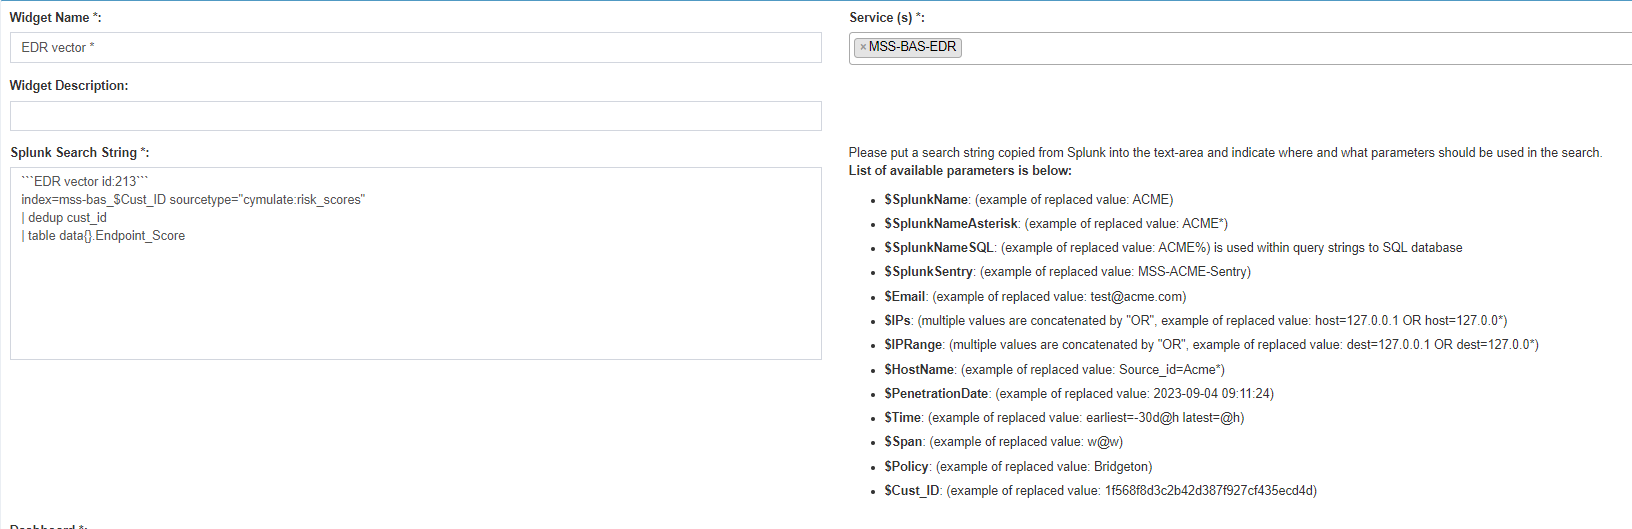This screenshot has height=529, width=1632.
Task: Click the $IPRange parameter entry
Action: 1211,344
